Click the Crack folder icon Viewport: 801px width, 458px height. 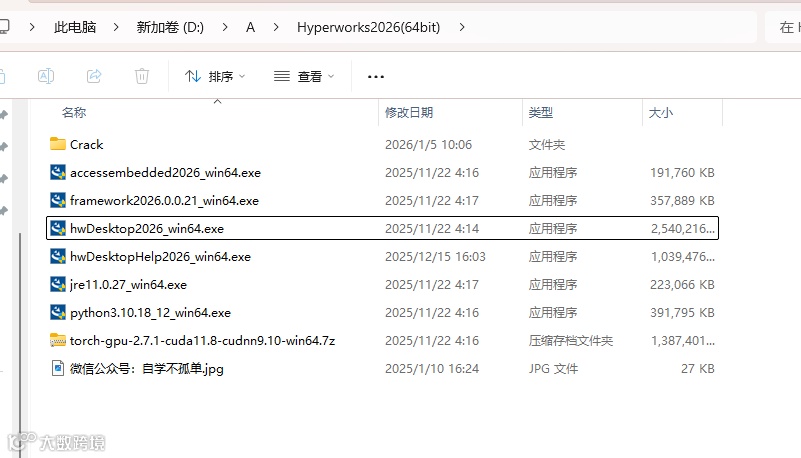58,144
